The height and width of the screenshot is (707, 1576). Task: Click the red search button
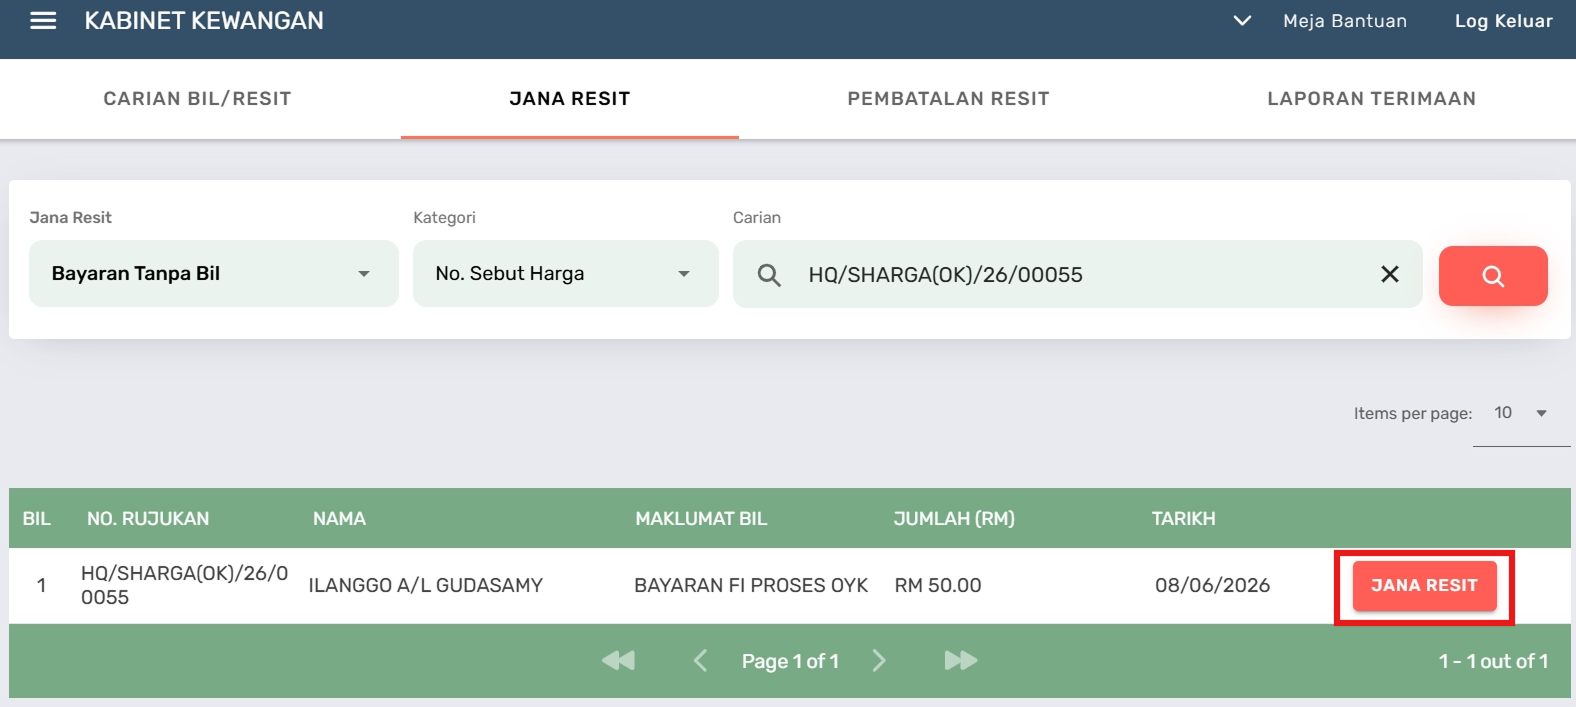point(1493,276)
